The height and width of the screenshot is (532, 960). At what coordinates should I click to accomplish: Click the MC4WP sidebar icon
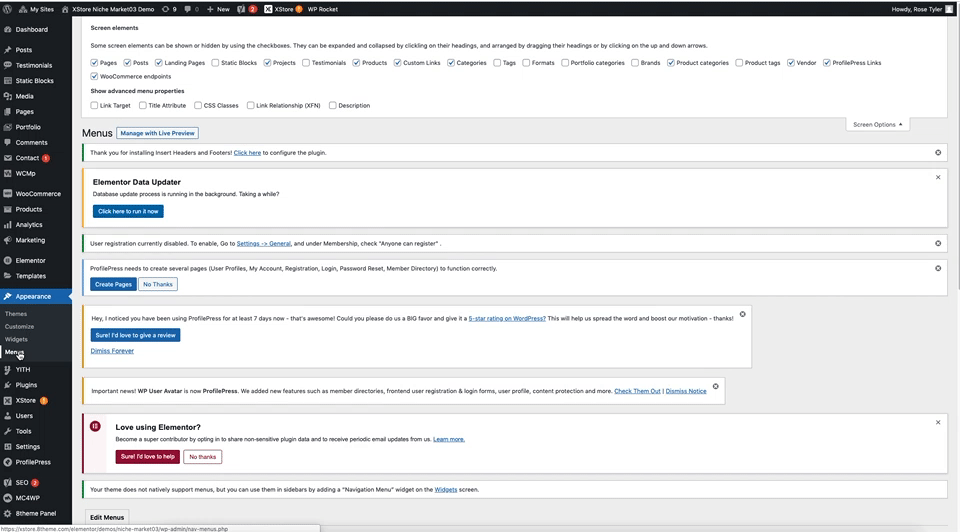[7, 498]
